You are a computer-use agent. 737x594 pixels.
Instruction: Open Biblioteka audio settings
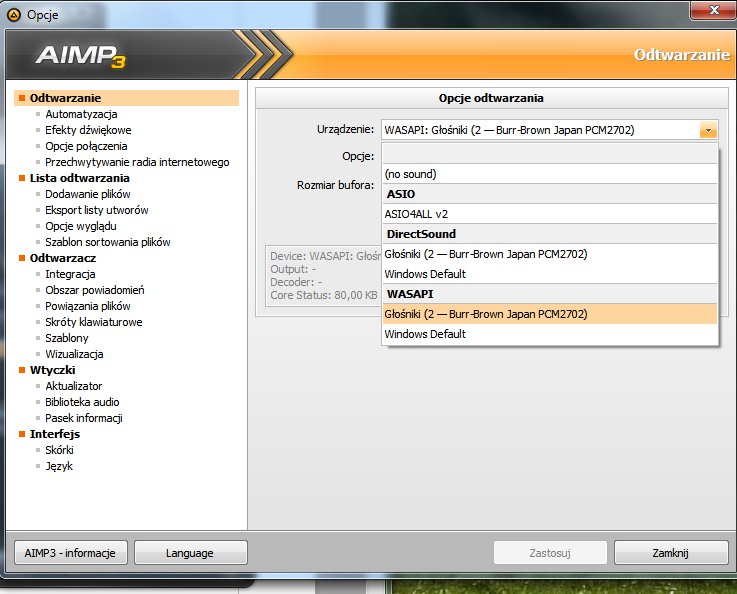82,402
